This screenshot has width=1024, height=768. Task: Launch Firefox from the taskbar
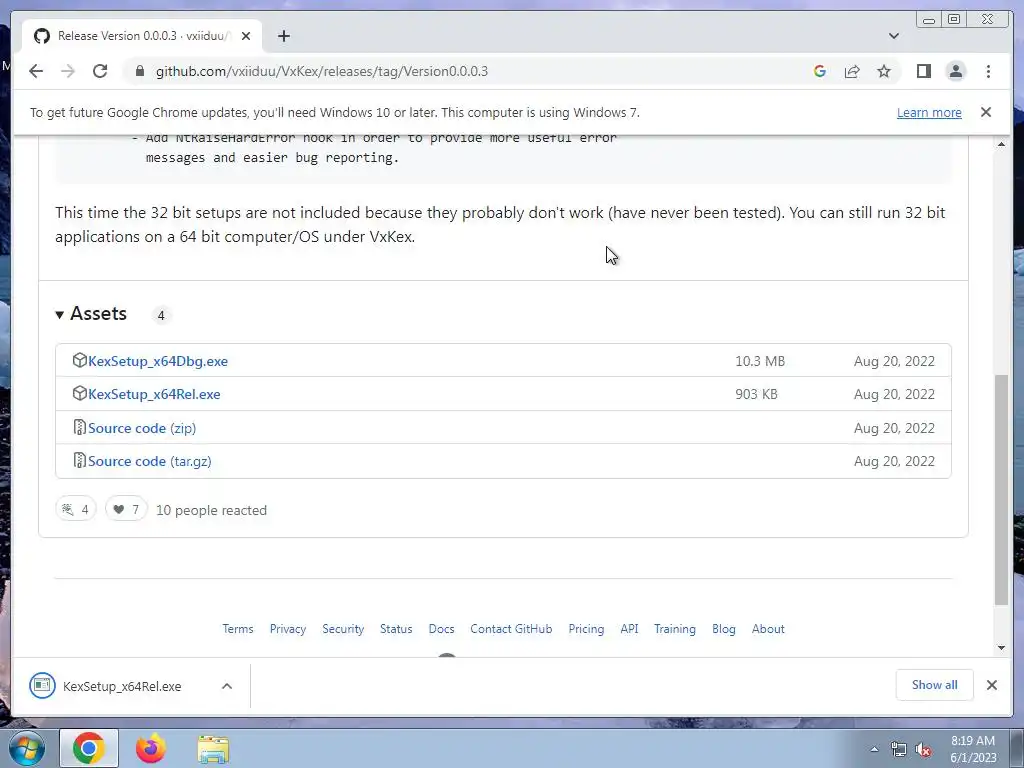tap(151, 748)
